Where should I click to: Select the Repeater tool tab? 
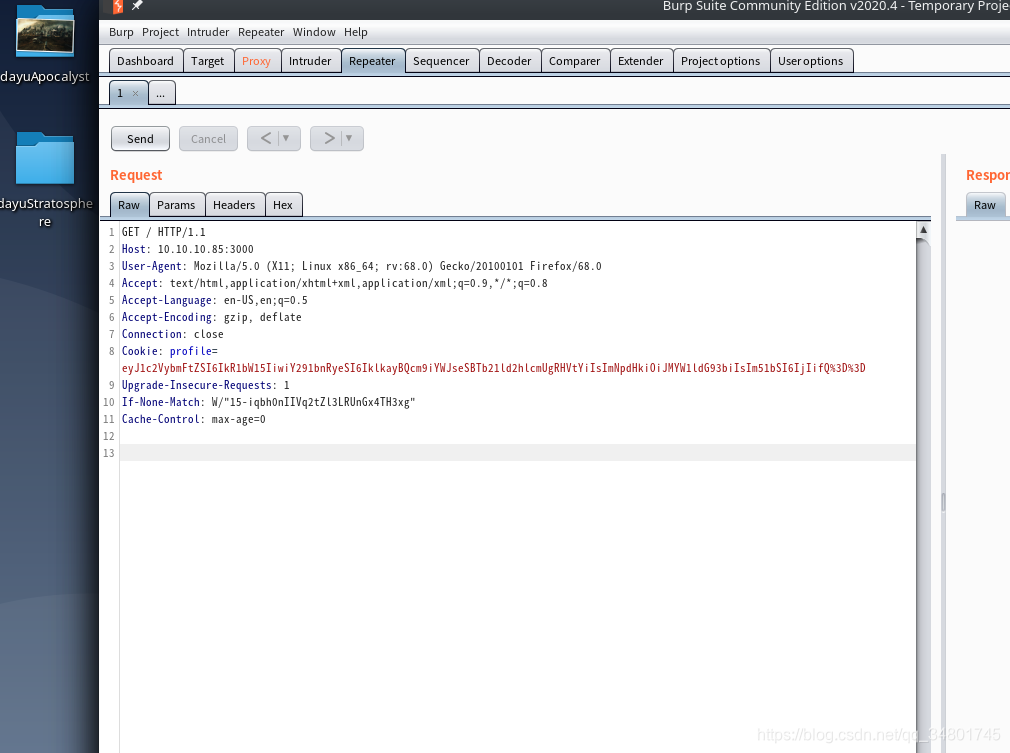click(372, 61)
